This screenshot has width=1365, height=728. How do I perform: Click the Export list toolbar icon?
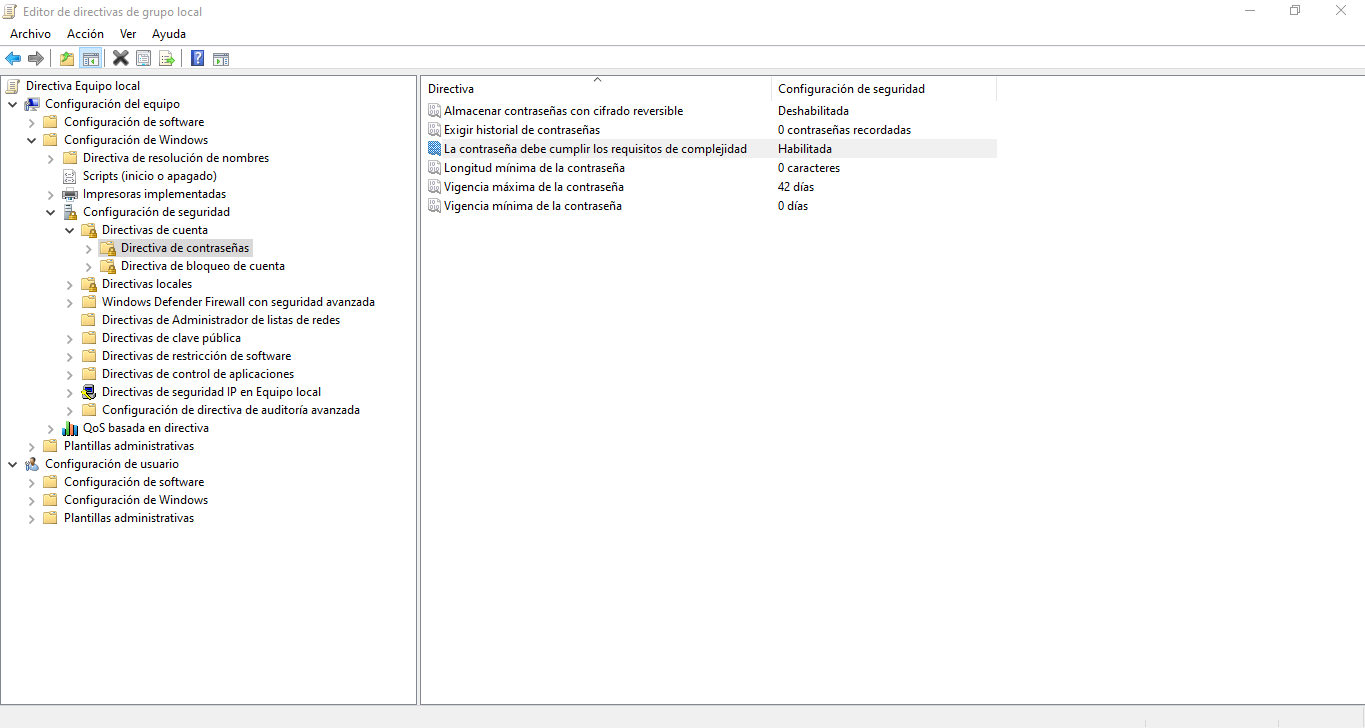(x=167, y=59)
